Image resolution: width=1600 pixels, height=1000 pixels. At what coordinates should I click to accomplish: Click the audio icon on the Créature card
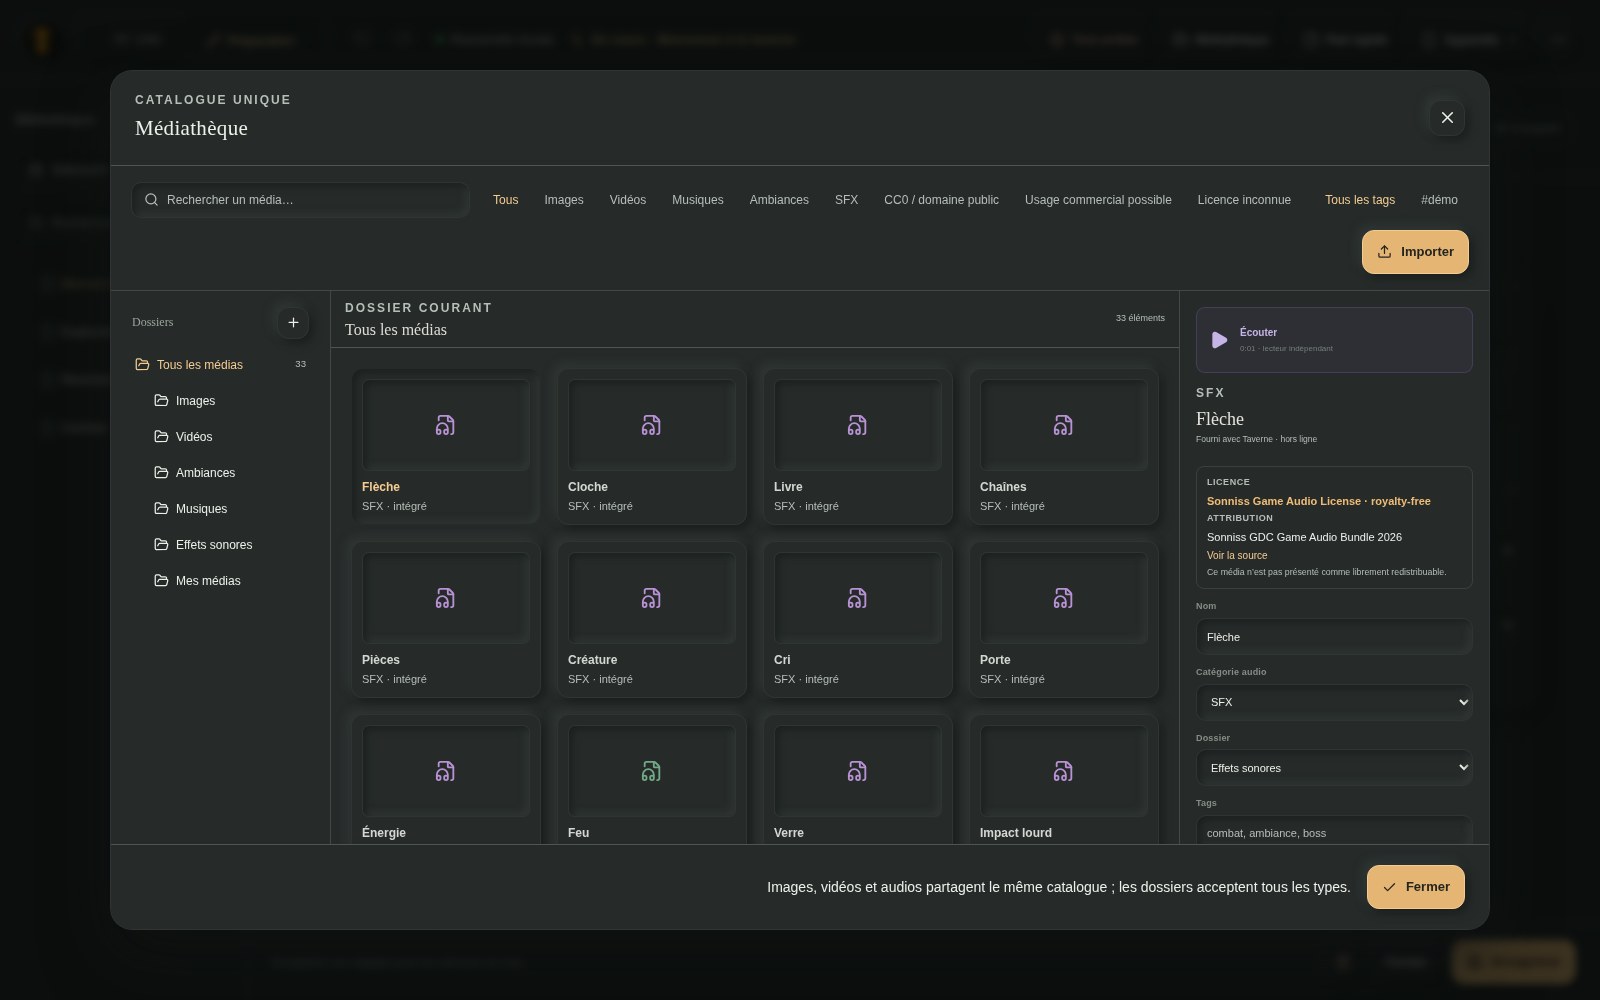coord(651,599)
